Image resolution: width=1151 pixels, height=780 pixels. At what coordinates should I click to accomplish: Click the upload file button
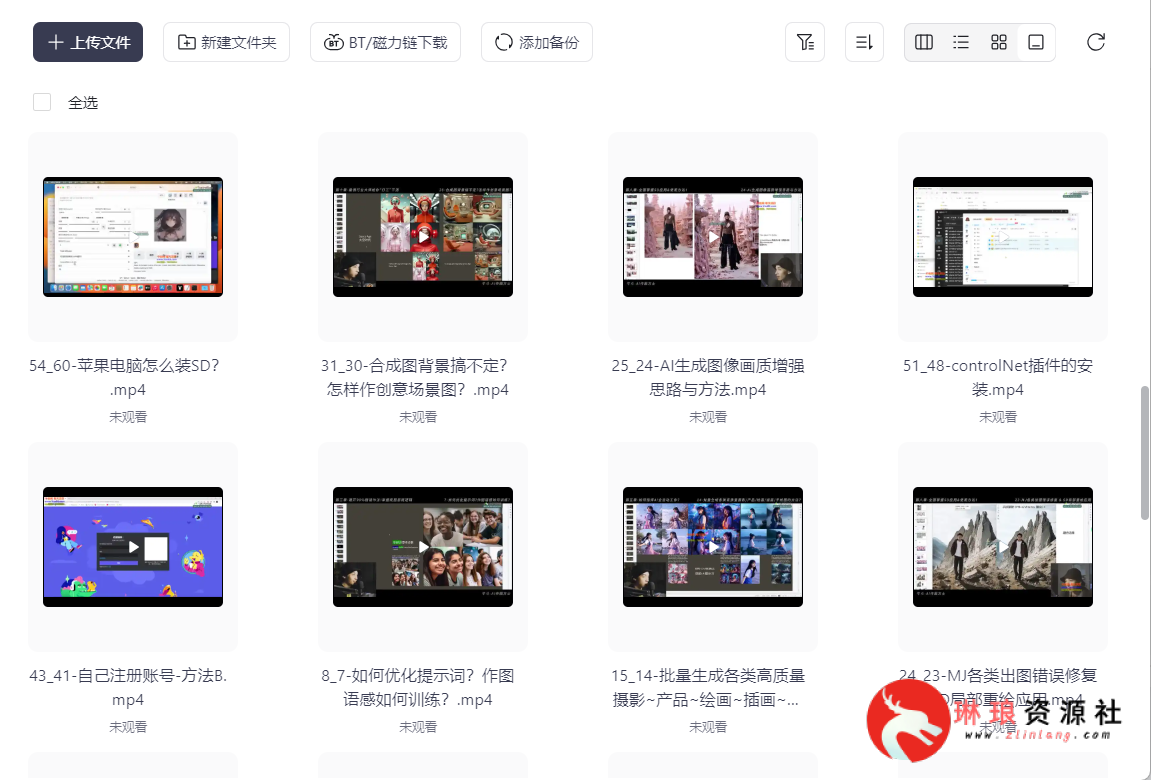88,43
